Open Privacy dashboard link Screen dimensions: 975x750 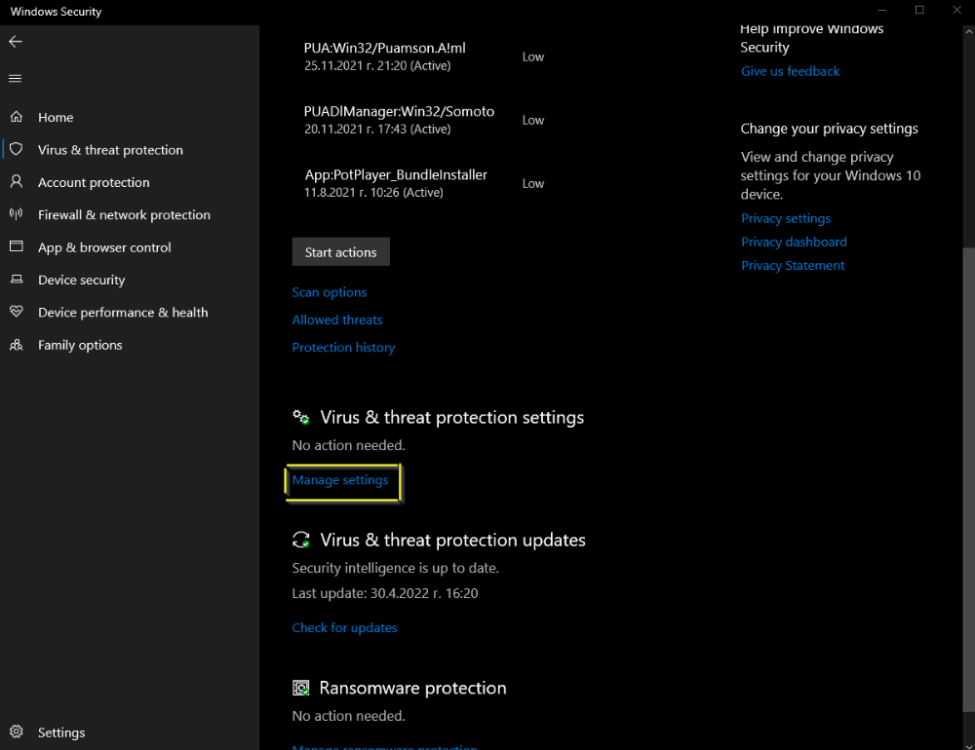coord(793,242)
